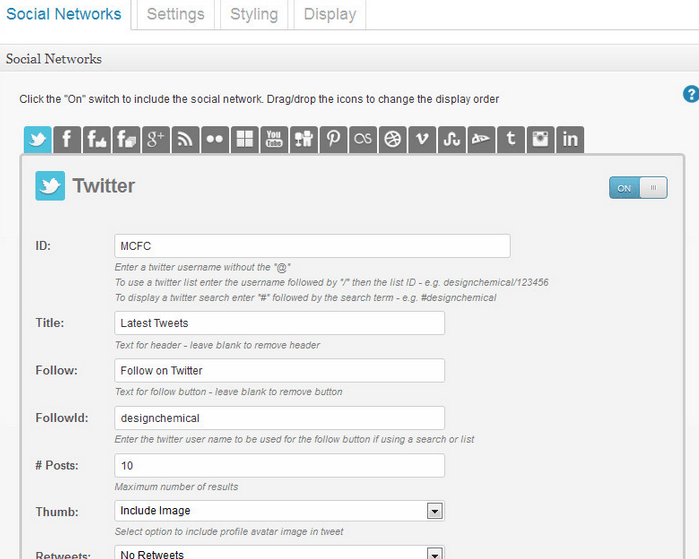Image resolution: width=699 pixels, height=559 pixels.
Task: Click the 'ID:' field label
Action: (x=43, y=246)
